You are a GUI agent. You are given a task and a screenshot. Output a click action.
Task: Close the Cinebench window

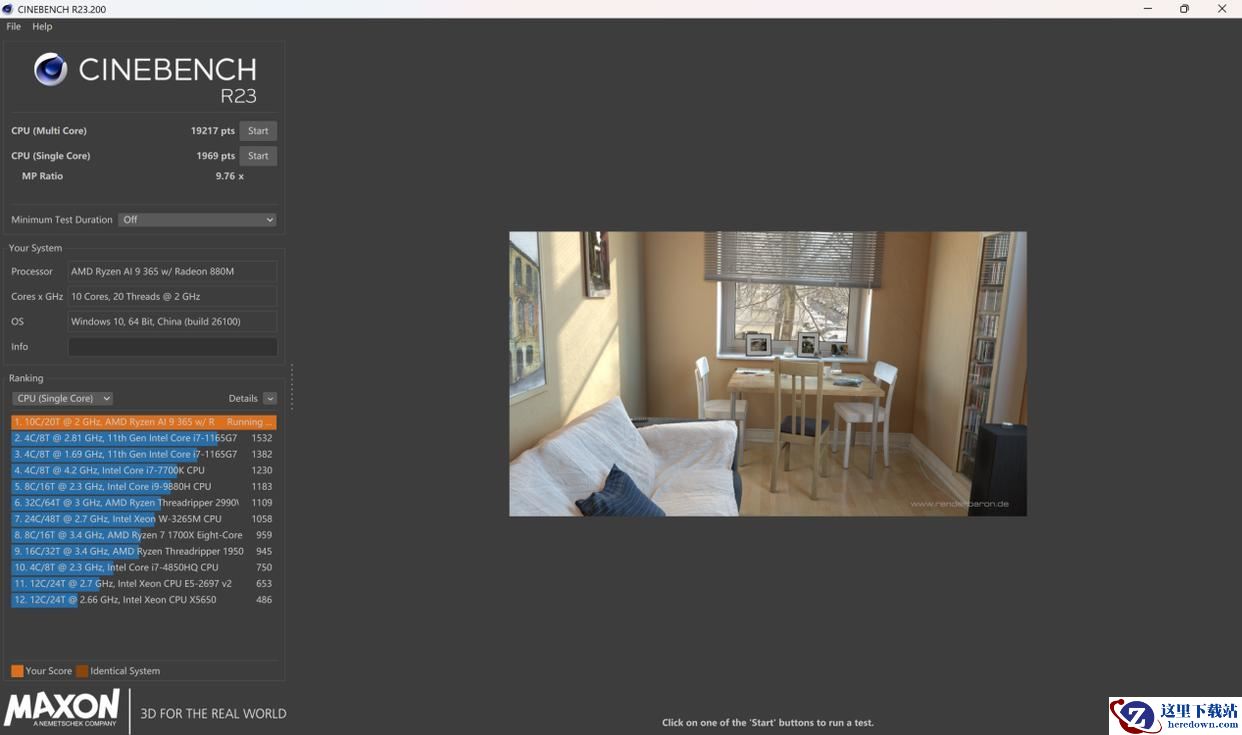[x=1222, y=9]
